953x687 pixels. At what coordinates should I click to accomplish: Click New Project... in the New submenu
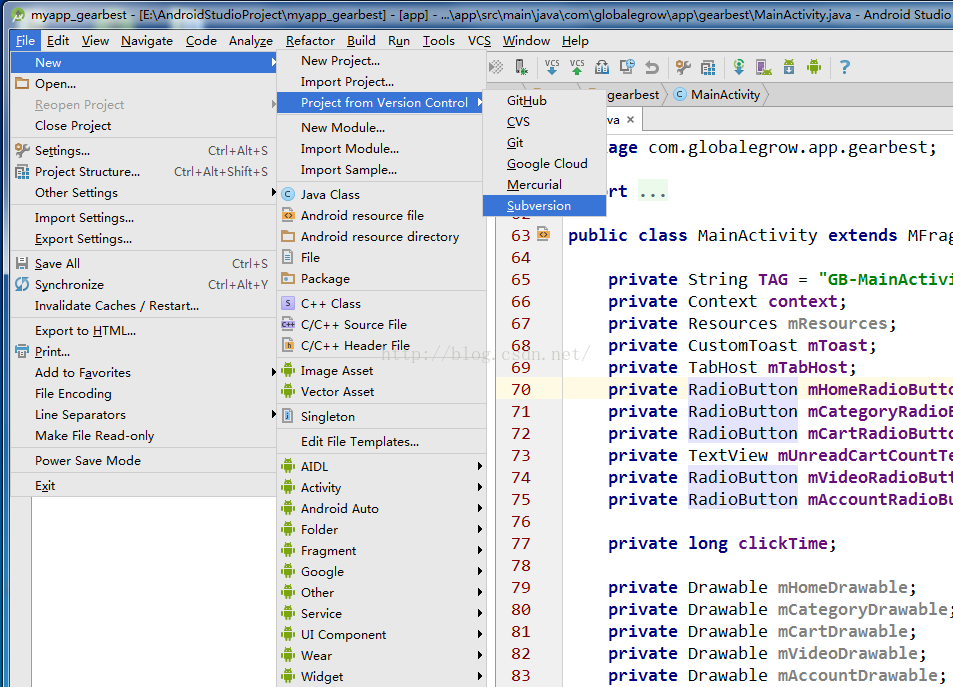[x=382, y=61]
